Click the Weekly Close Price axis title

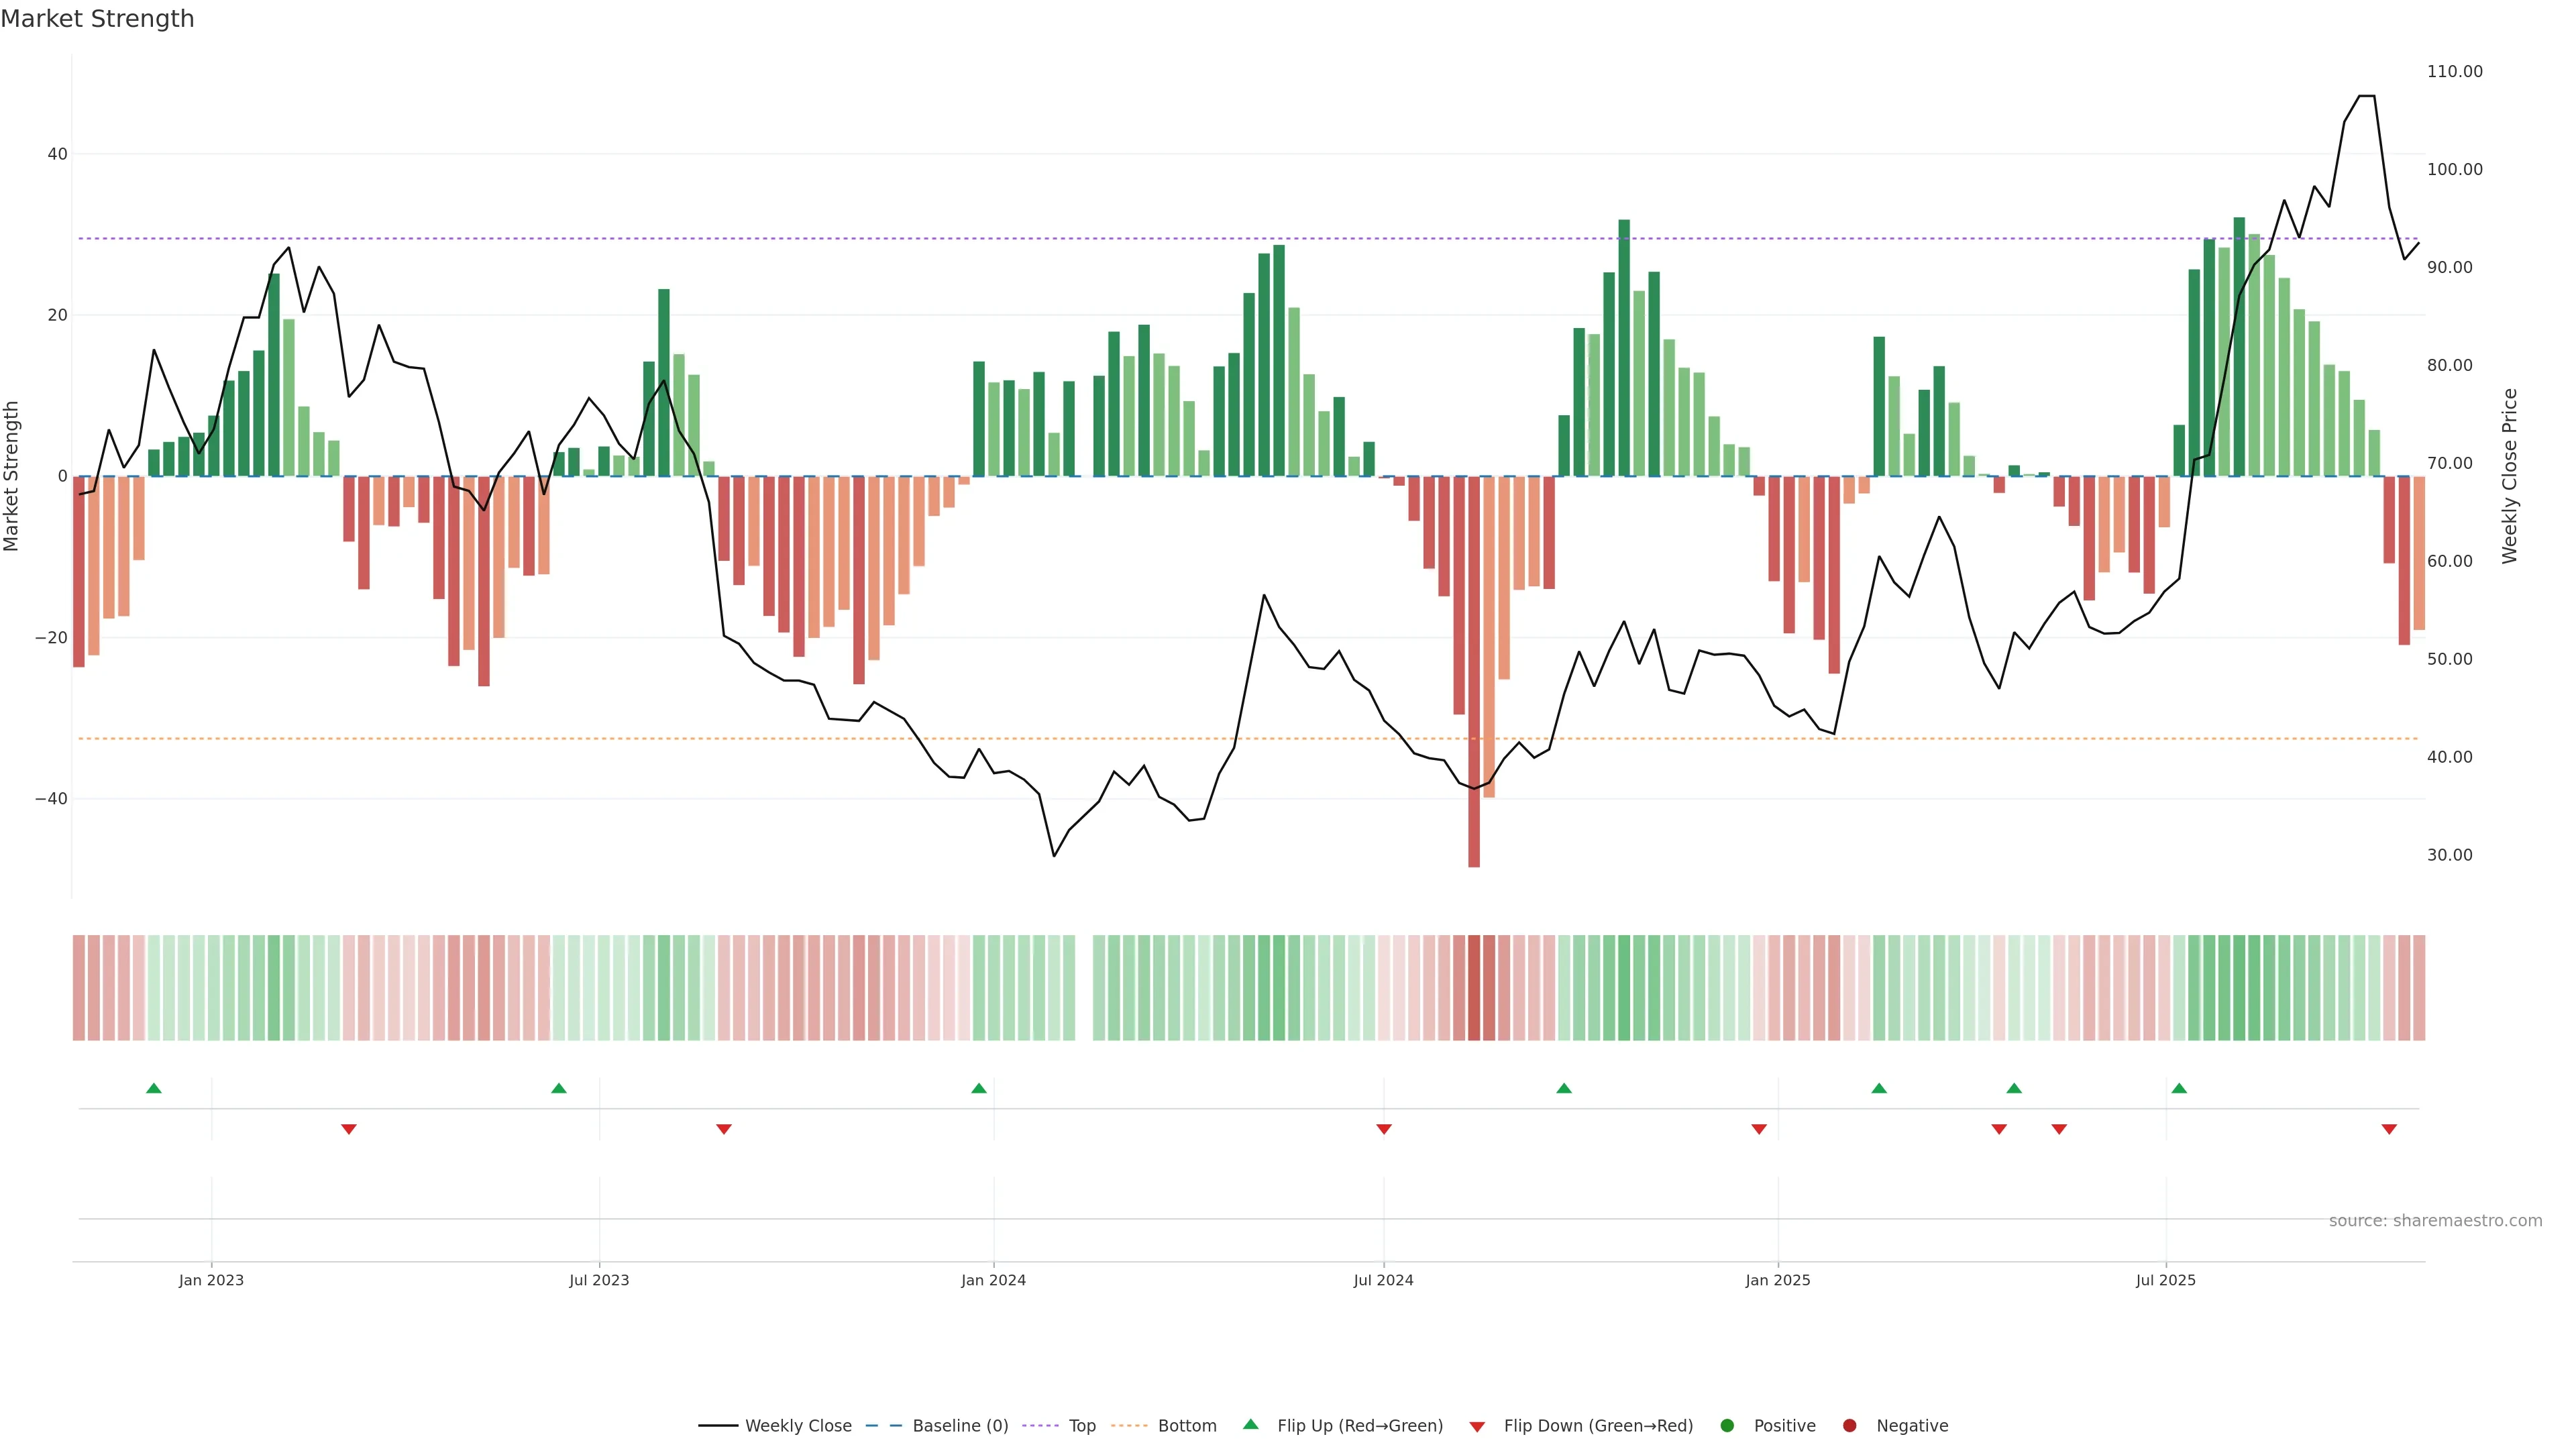click(x=2510, y=476)
